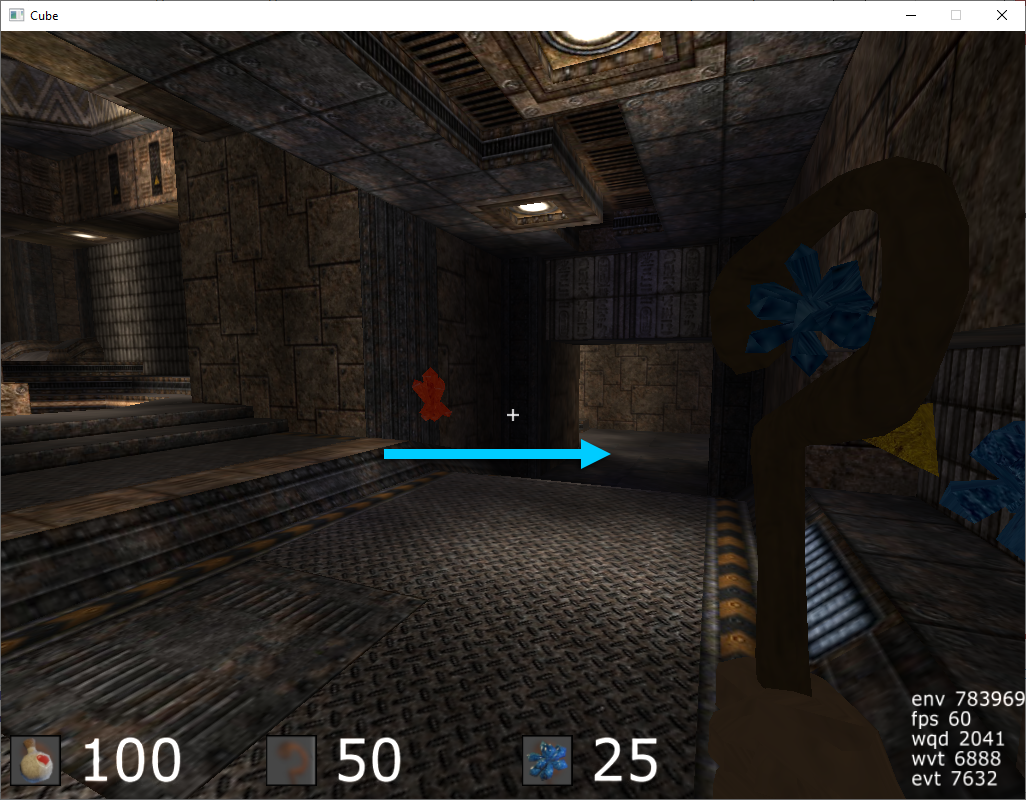Click the blue ammo icon beside 25

pyautogui.click(x=547, y=761)
